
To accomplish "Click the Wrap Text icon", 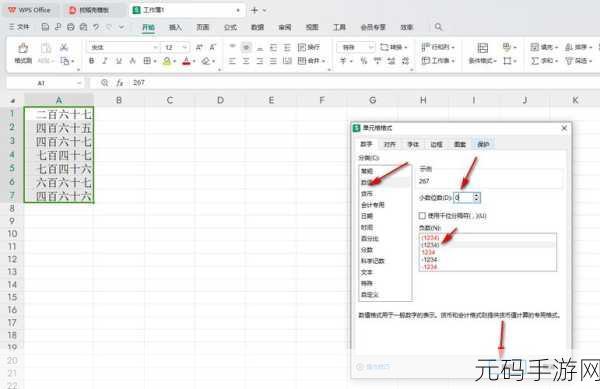I will [302, 47].
